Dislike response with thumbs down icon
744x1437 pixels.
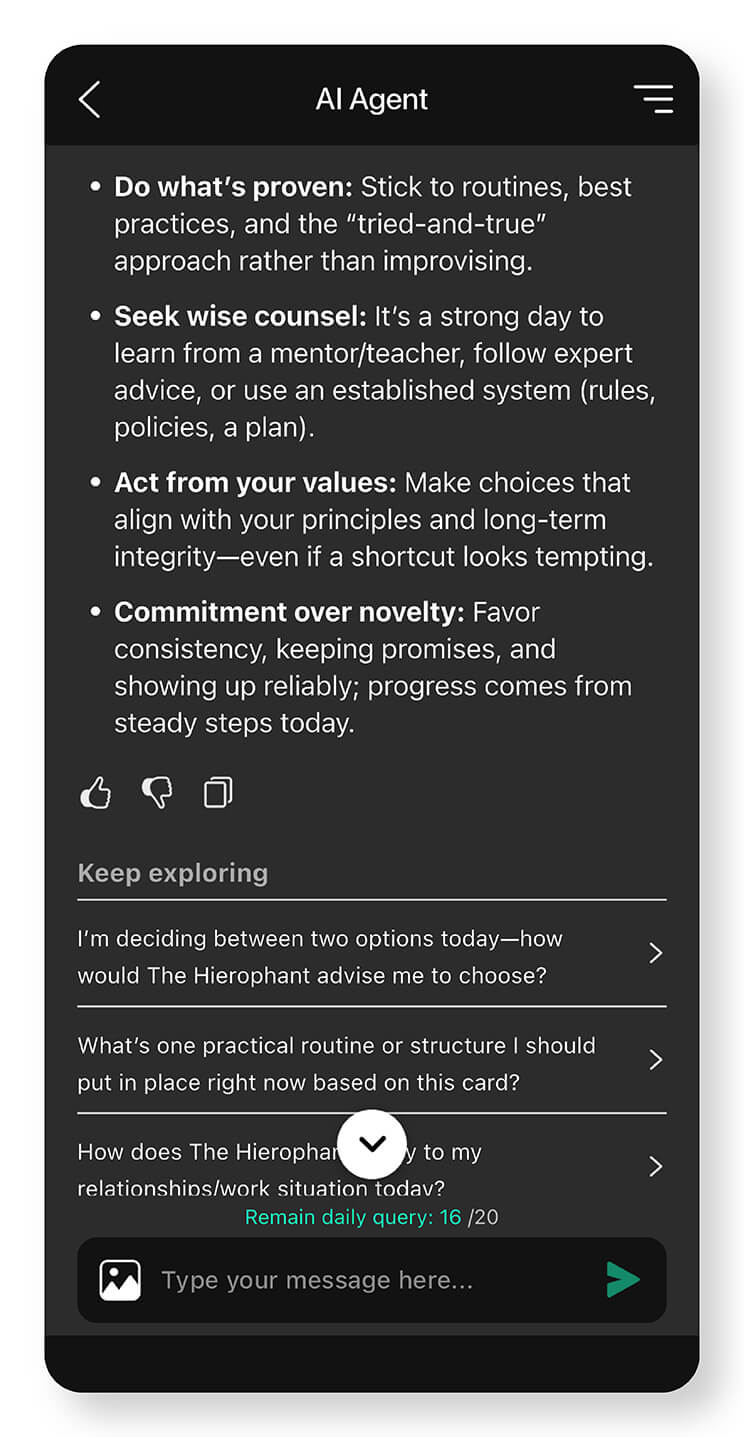(x=157, y=794)
